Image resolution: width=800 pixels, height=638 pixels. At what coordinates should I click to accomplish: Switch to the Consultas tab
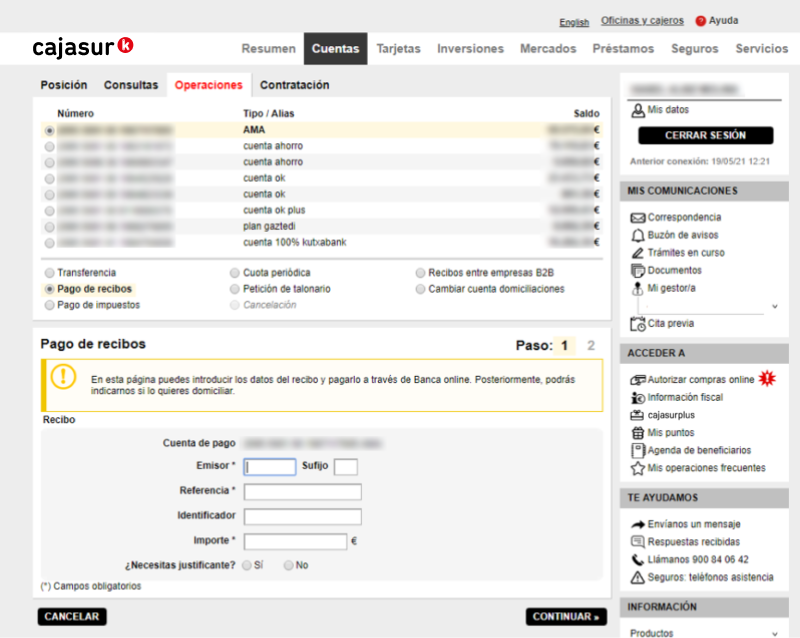[131, 86]
